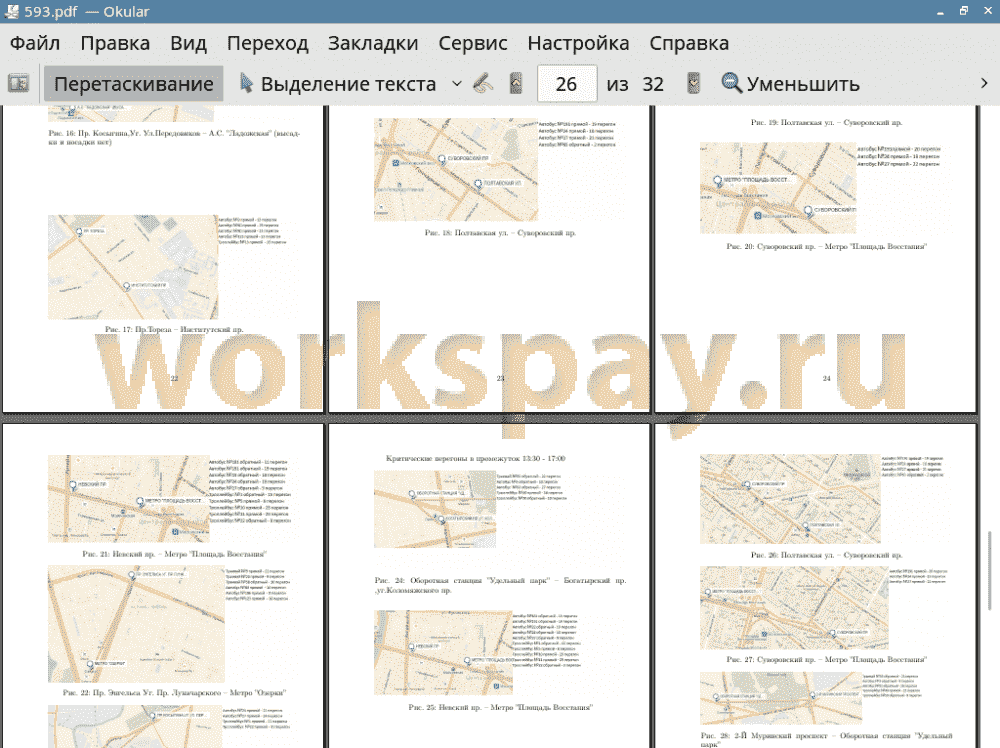Click the map above Рис. 20 caption
Image resolution: width=1000 pixels, height=748 pixels.
pos(778,188)
